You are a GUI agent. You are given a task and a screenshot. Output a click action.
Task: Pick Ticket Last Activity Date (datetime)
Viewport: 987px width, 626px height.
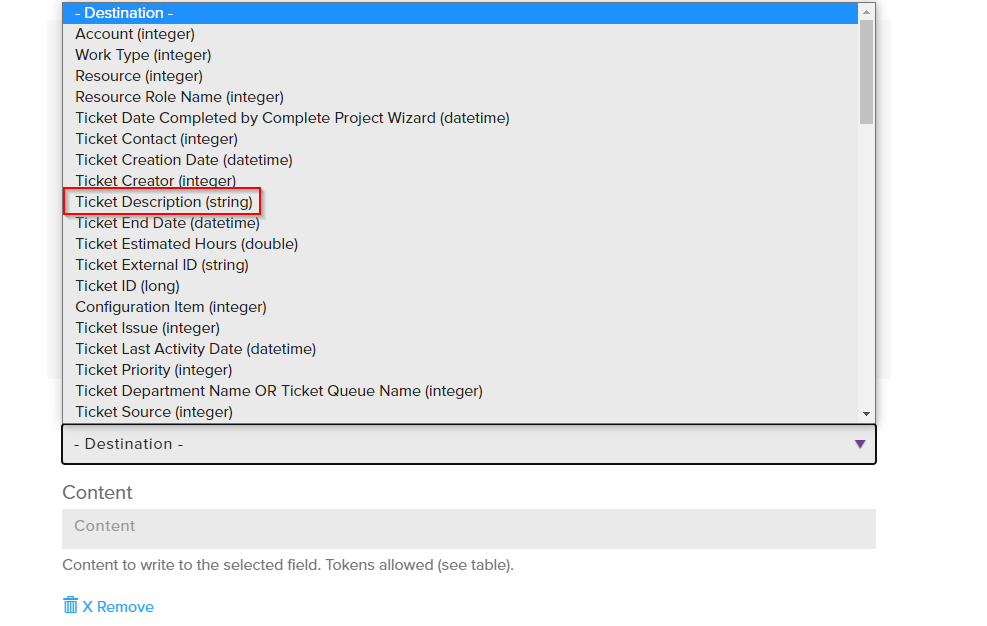(x=195, y=349)
